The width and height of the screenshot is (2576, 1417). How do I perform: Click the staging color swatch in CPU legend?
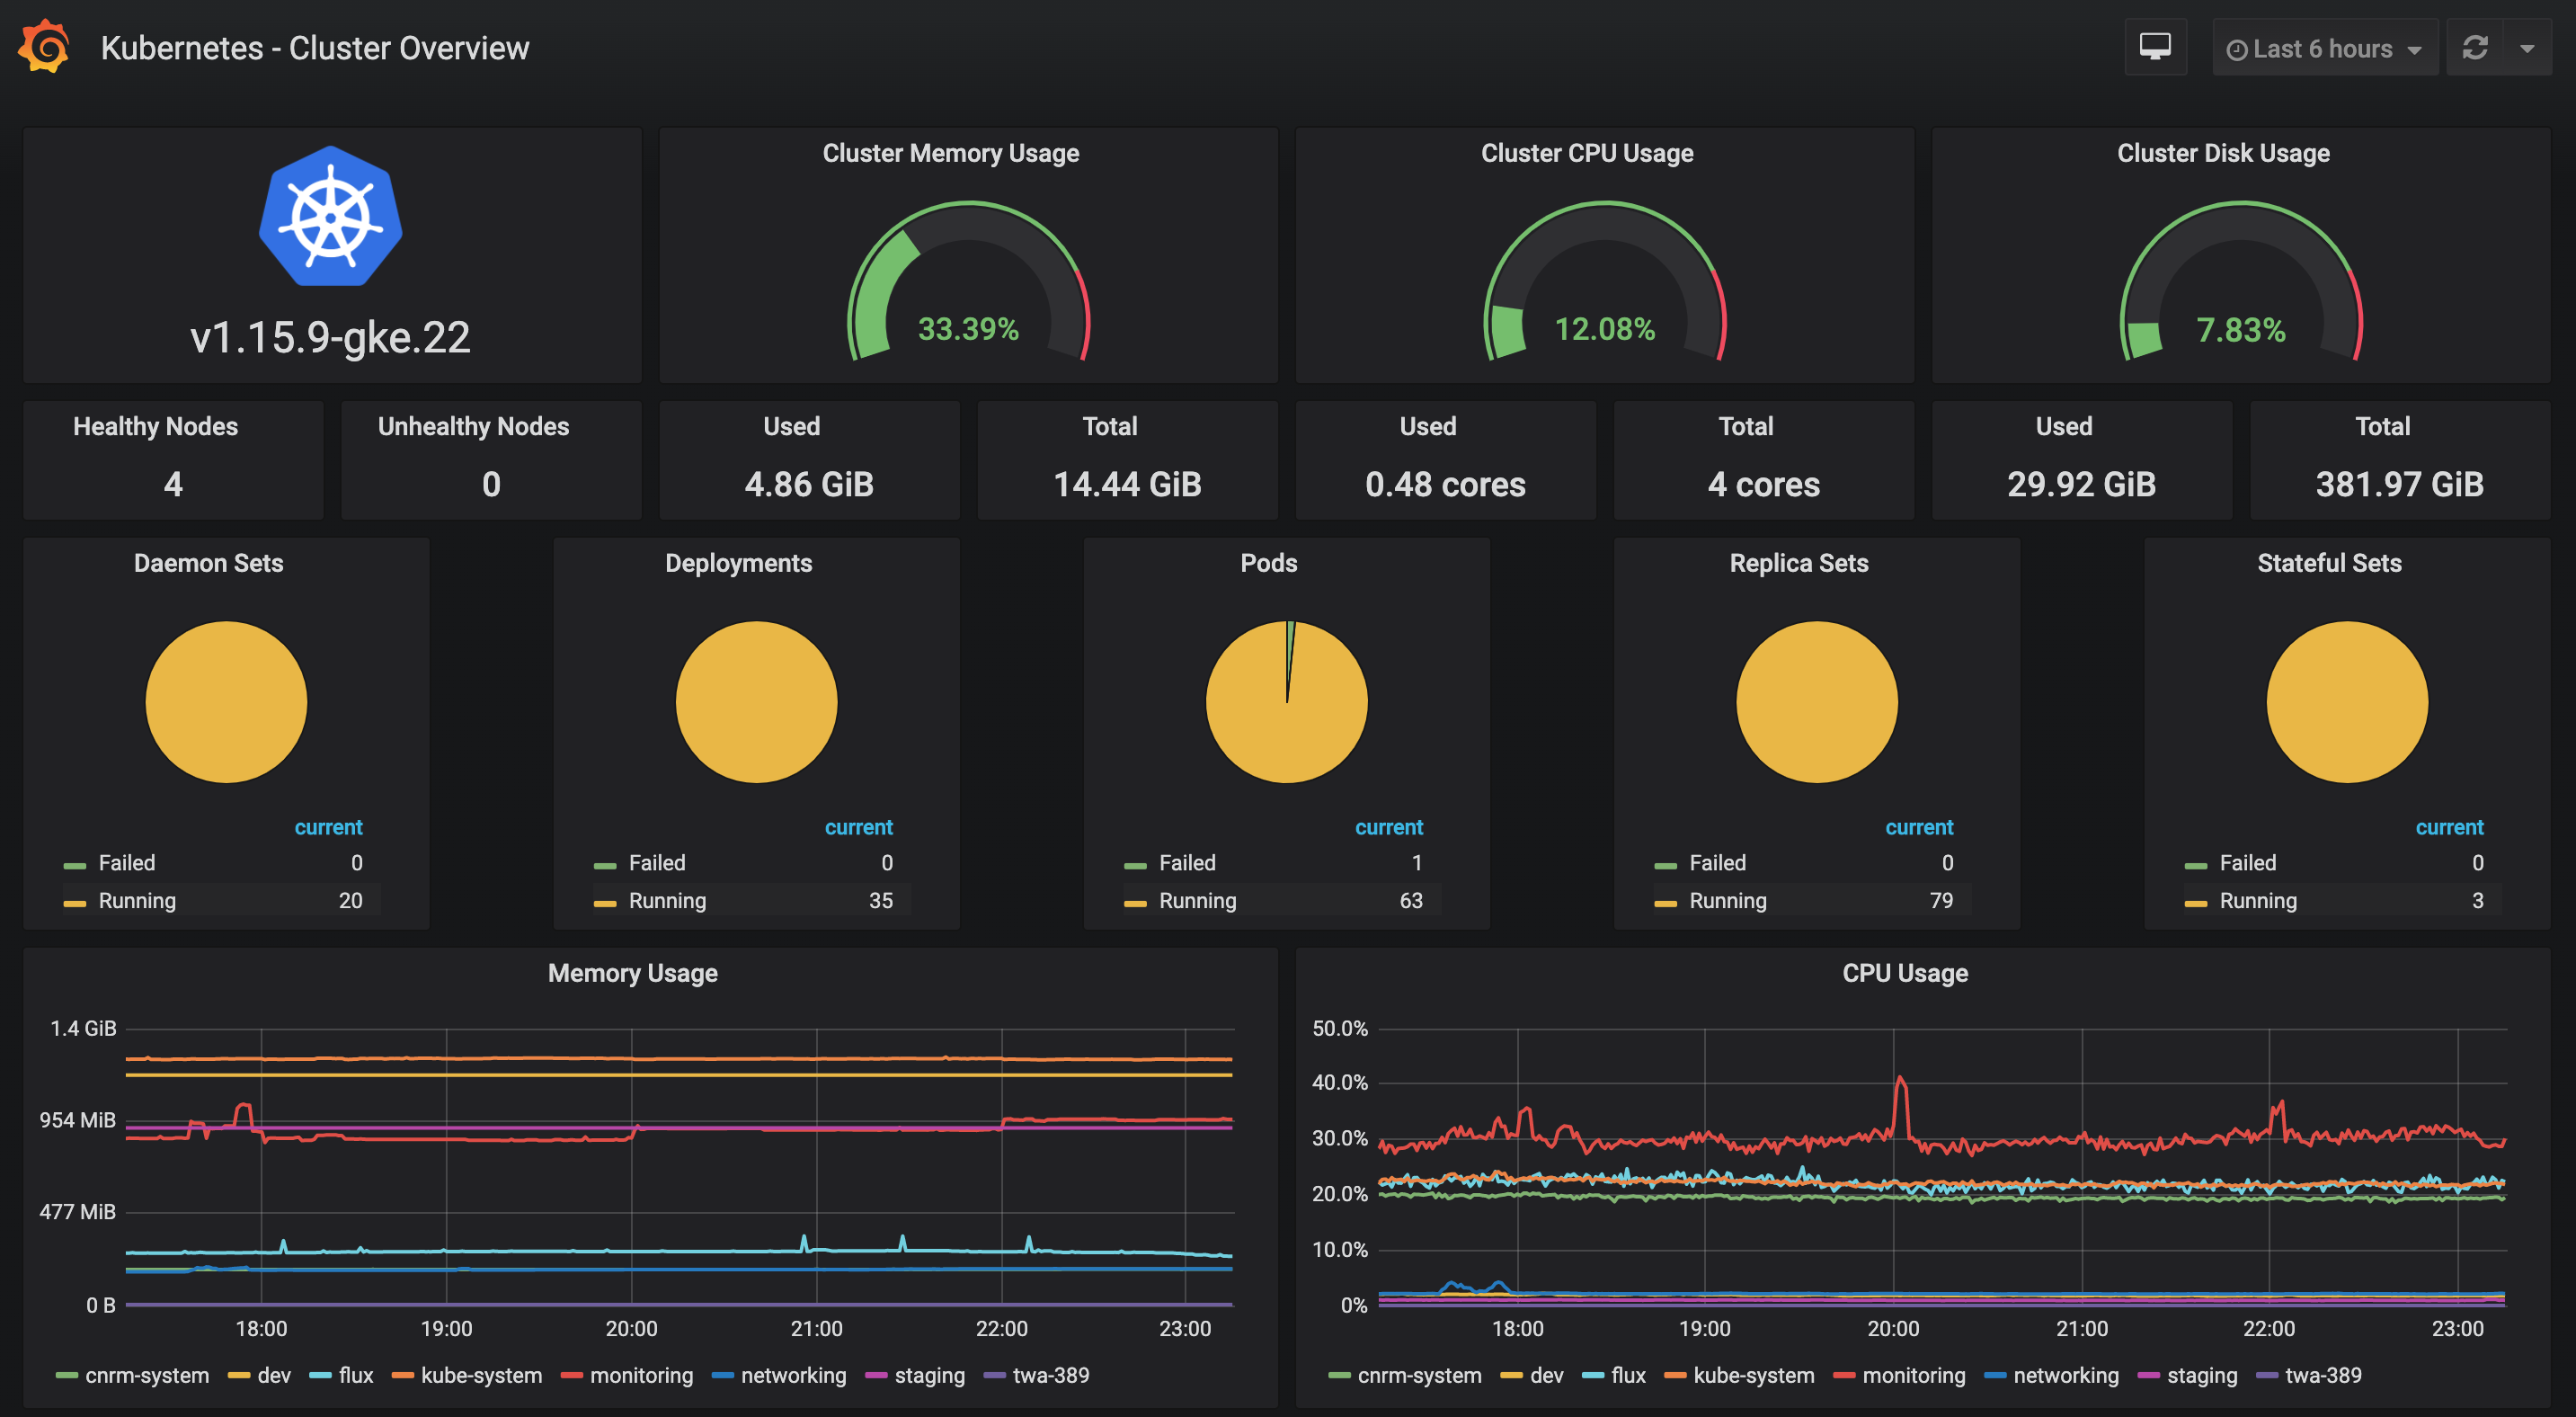tap(2148, 1376)
